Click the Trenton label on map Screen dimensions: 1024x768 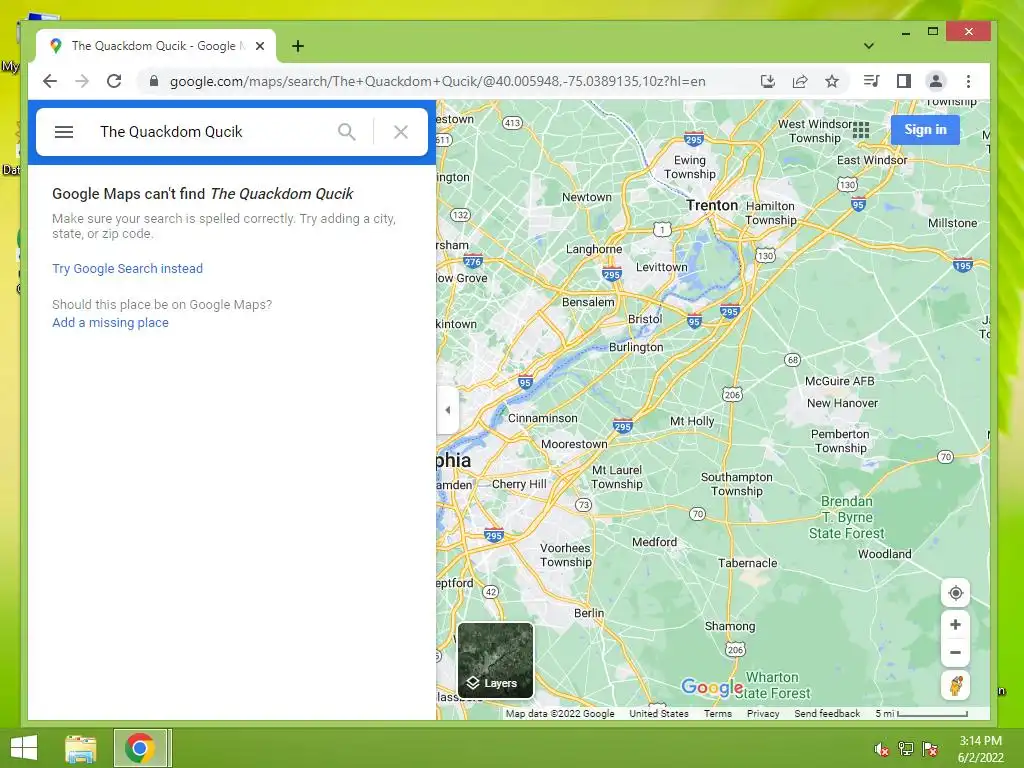(712, 205)
